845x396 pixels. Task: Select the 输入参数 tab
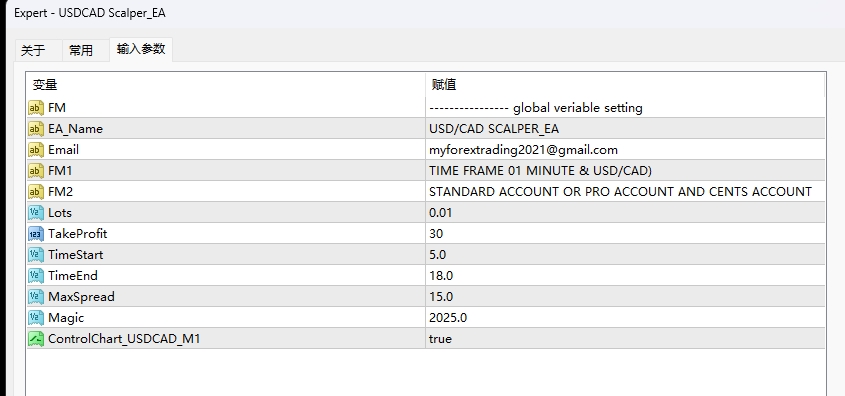pyautogui.click(x=141, y=49)
